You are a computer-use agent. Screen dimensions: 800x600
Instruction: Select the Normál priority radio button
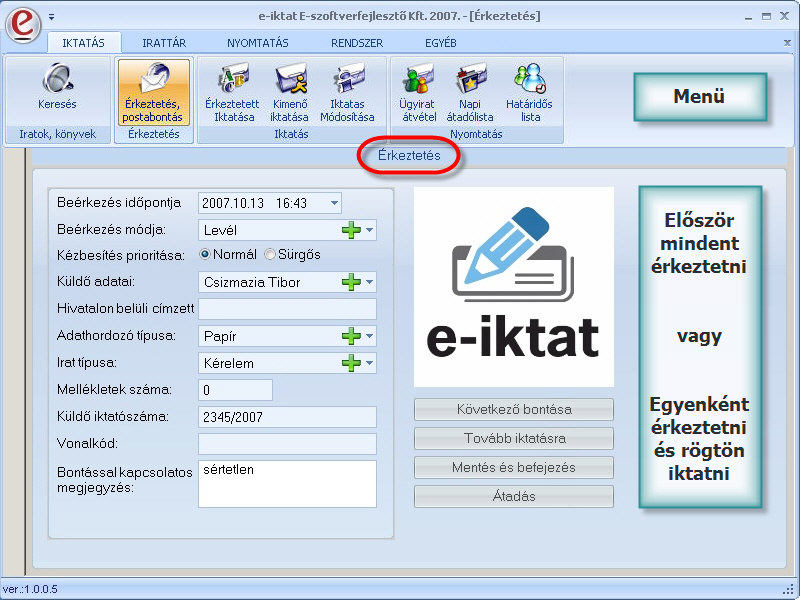click(205, 254)
